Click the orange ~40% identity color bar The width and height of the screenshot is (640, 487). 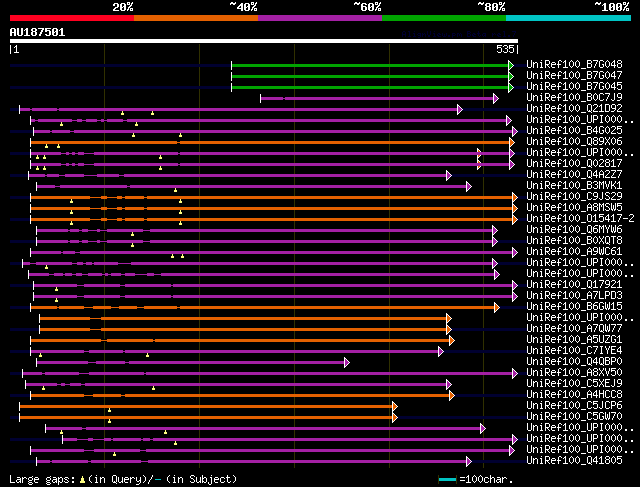196,18
